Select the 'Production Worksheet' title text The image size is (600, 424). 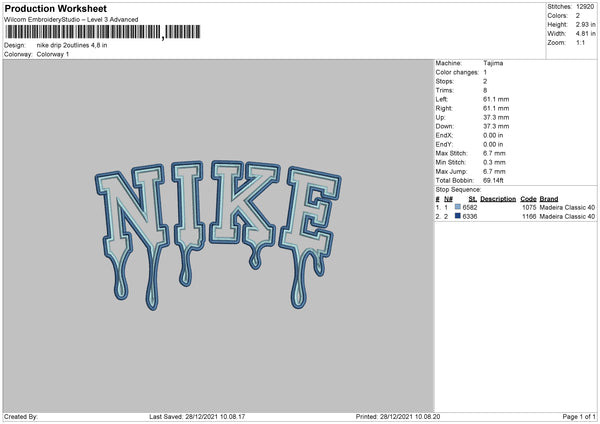tap(55, 8)
